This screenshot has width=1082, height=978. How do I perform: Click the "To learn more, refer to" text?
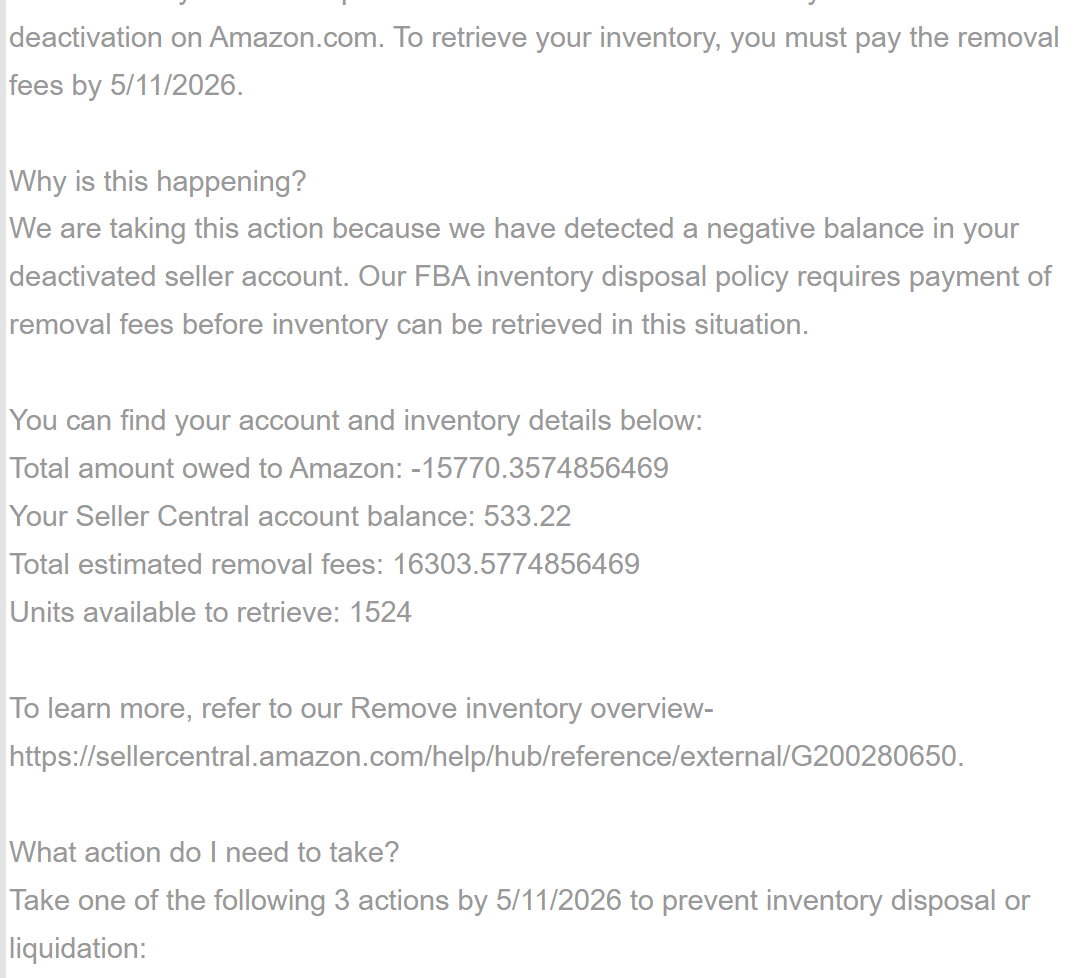coord(175,709)
